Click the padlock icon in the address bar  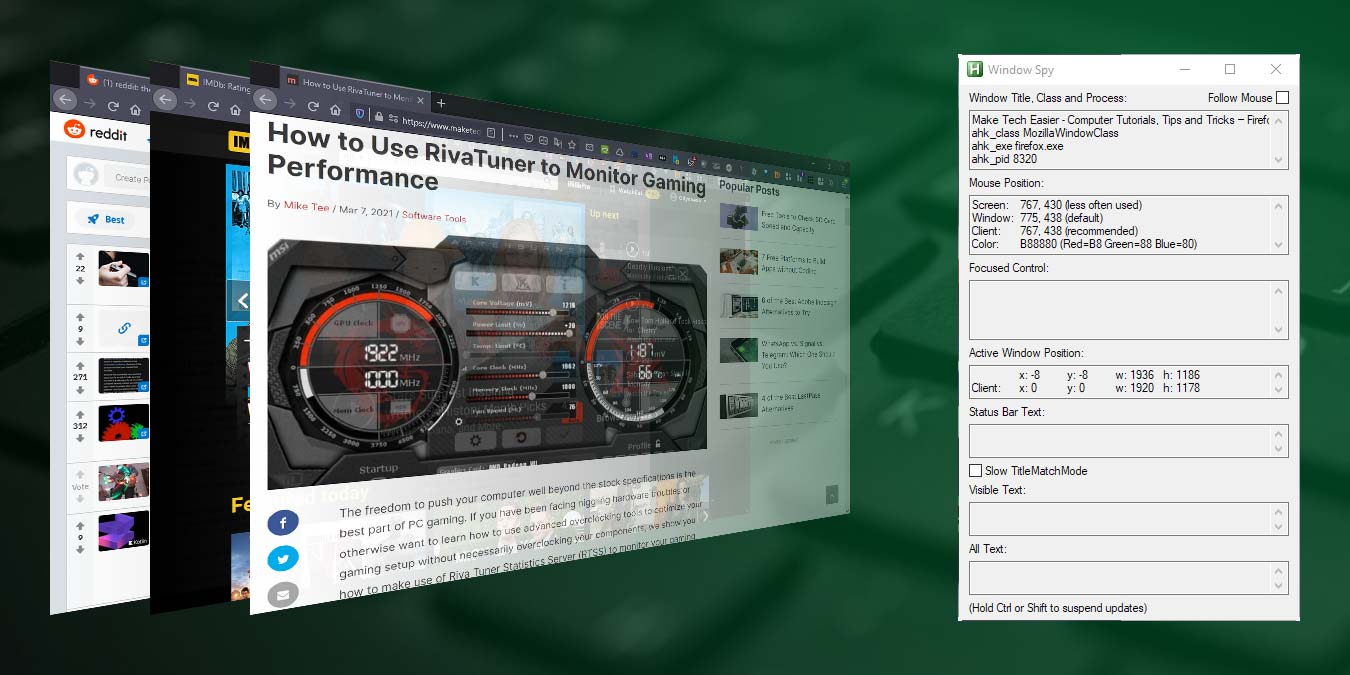[380, 118]
